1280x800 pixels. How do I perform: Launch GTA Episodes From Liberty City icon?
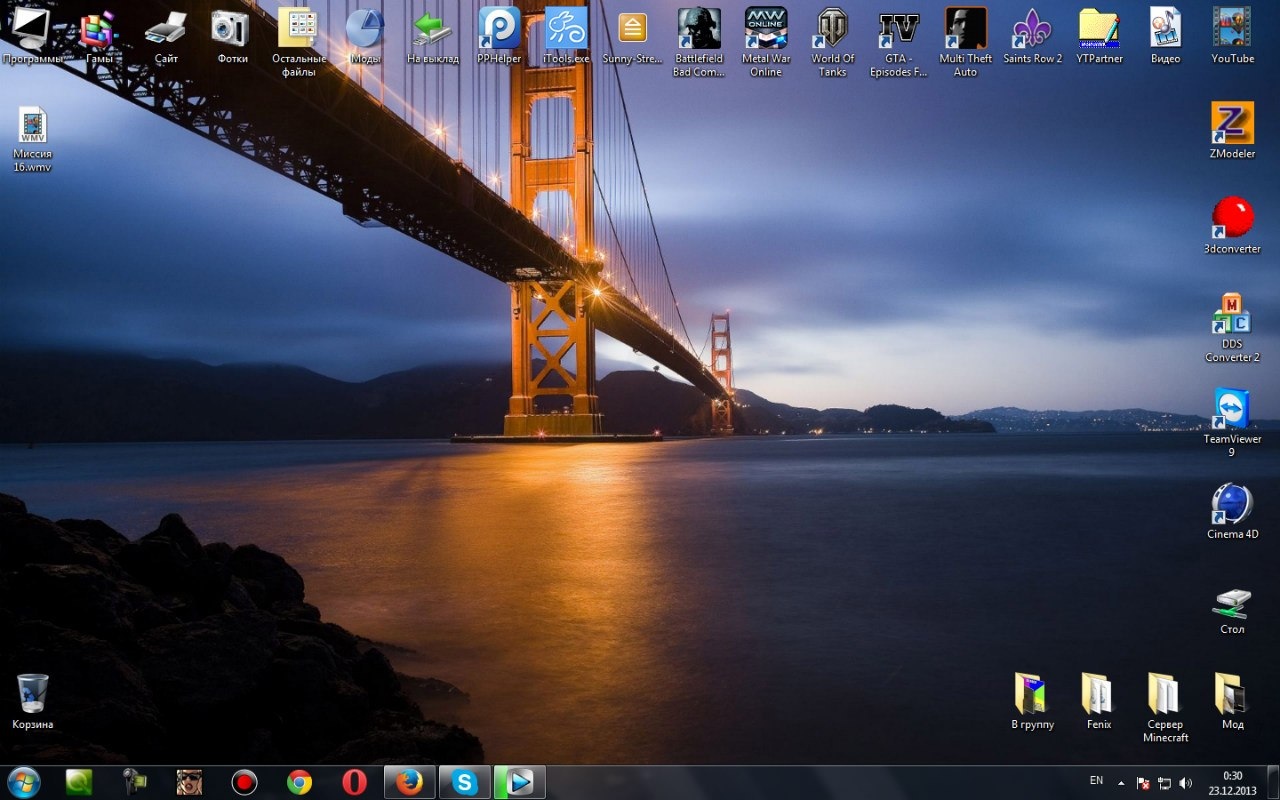point(898,29)
